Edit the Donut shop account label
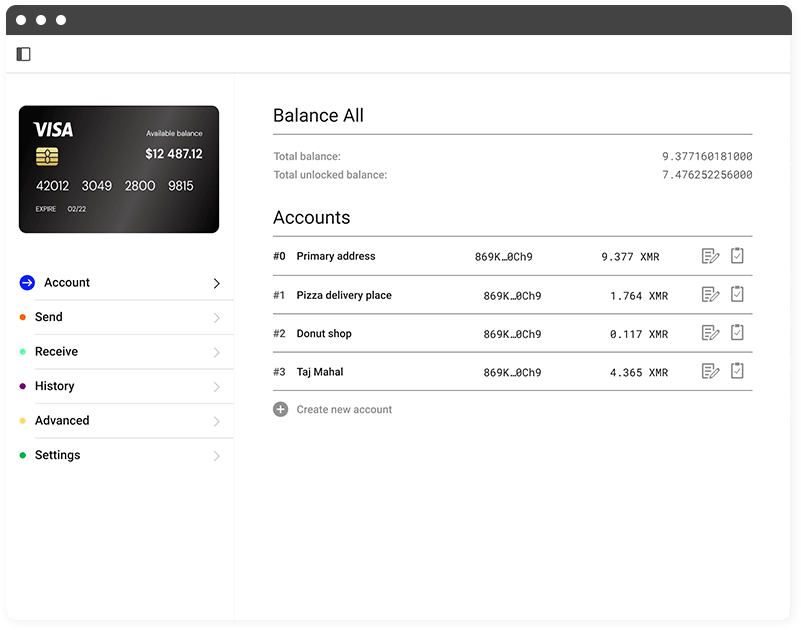This screenshot has width=801, height=630. pos(710,333)
